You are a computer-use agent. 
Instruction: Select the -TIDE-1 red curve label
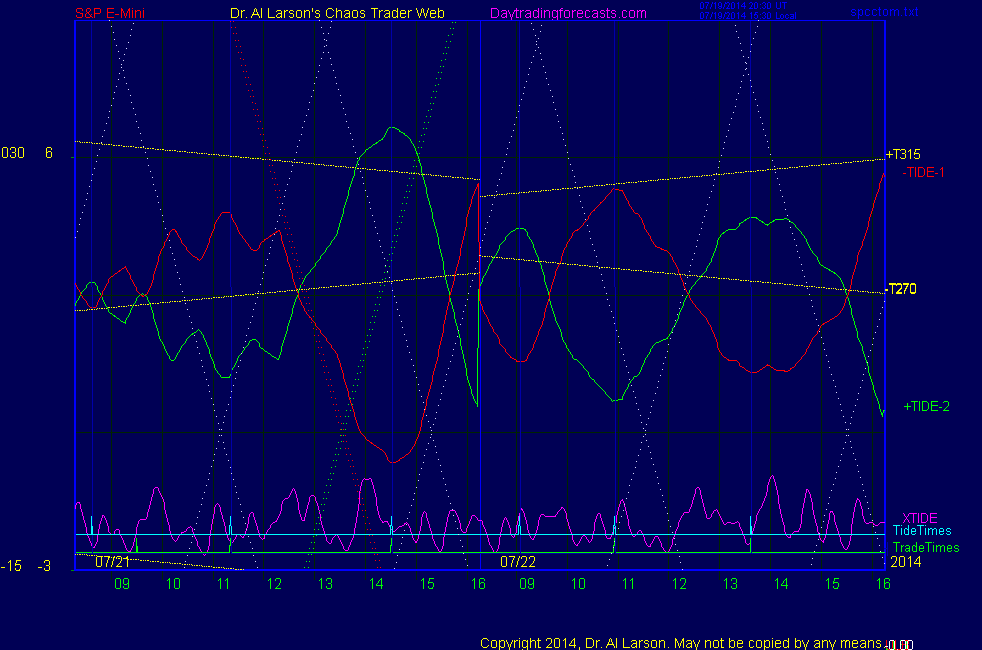923,172
